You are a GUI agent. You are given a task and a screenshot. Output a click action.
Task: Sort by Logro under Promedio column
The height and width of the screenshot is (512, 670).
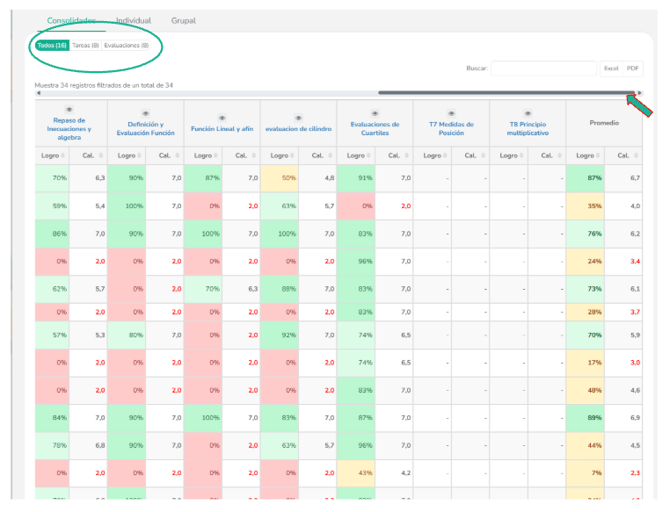point(583,155)
